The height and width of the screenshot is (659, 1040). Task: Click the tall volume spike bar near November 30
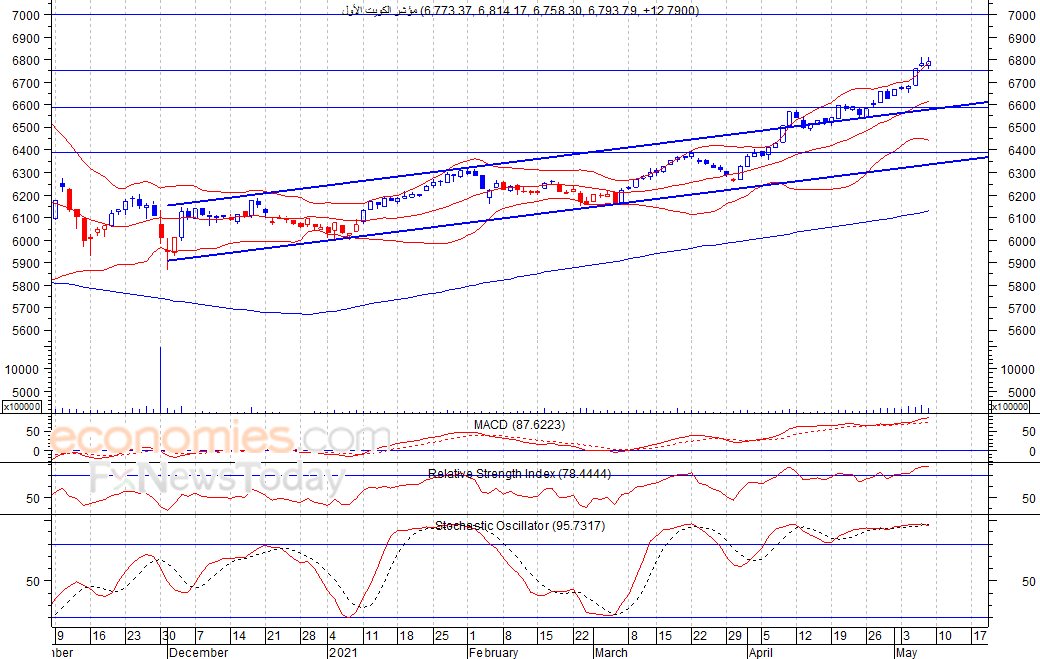coord(161,379)
